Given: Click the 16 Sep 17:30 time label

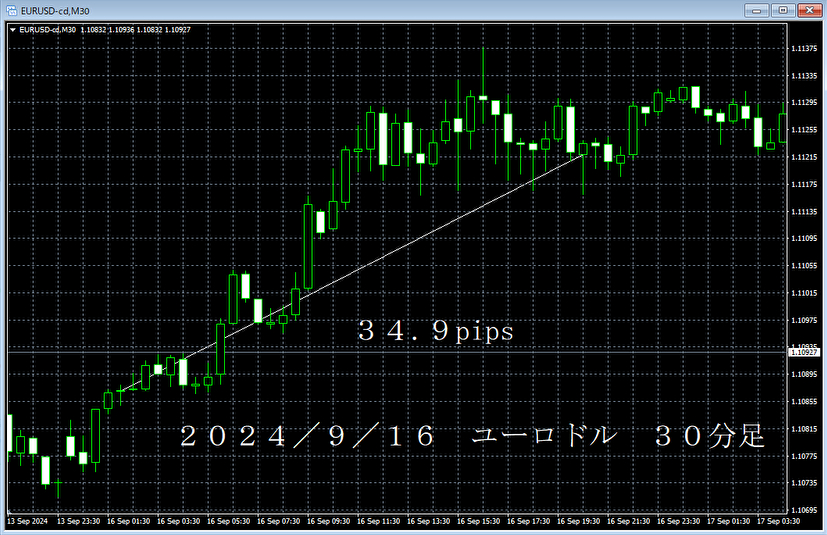Looking at the screenshot, I should pyautogui.click(x=528, y=521).
